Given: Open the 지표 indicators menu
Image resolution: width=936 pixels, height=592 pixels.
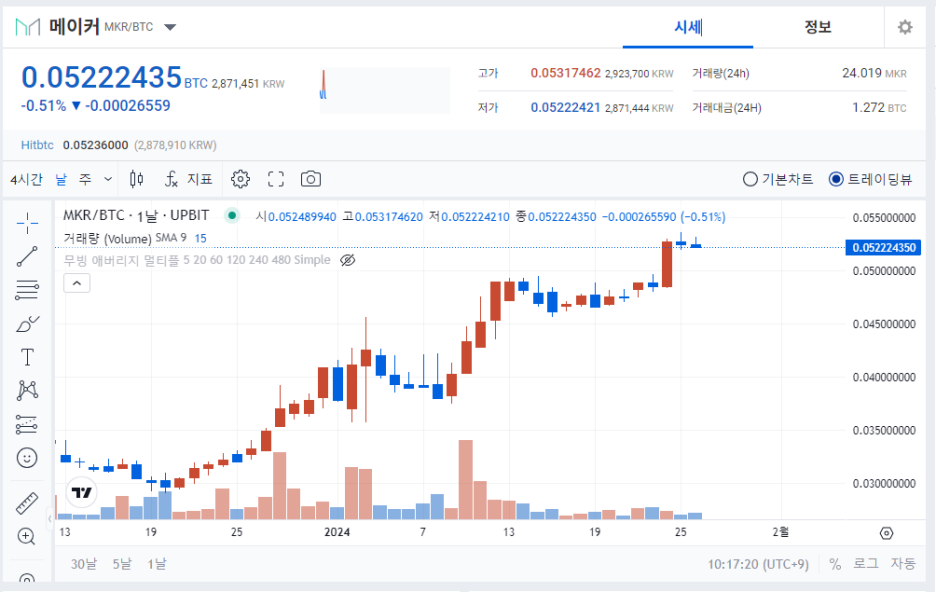Looking at the screenshot, I should coord(189,179).
